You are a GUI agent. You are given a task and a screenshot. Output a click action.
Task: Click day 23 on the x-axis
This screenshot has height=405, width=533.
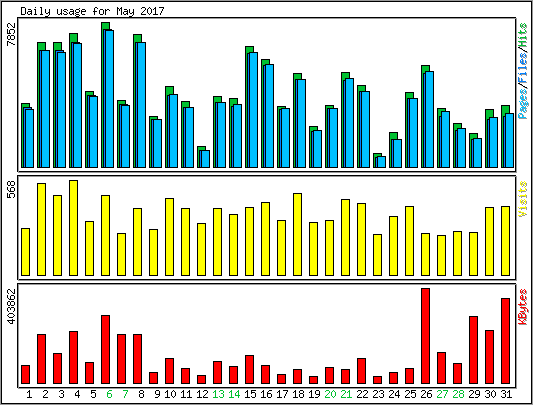click(x=378, y=394)
